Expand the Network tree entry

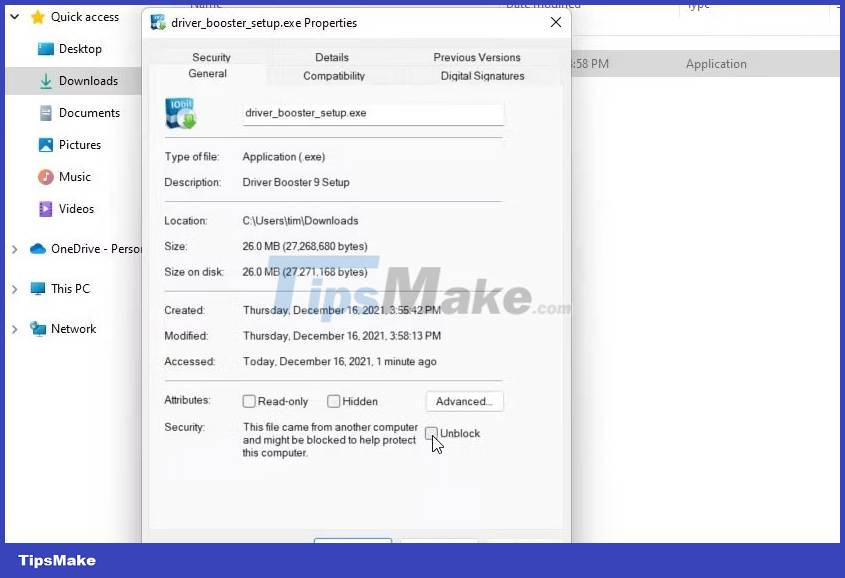coord(14,328)
